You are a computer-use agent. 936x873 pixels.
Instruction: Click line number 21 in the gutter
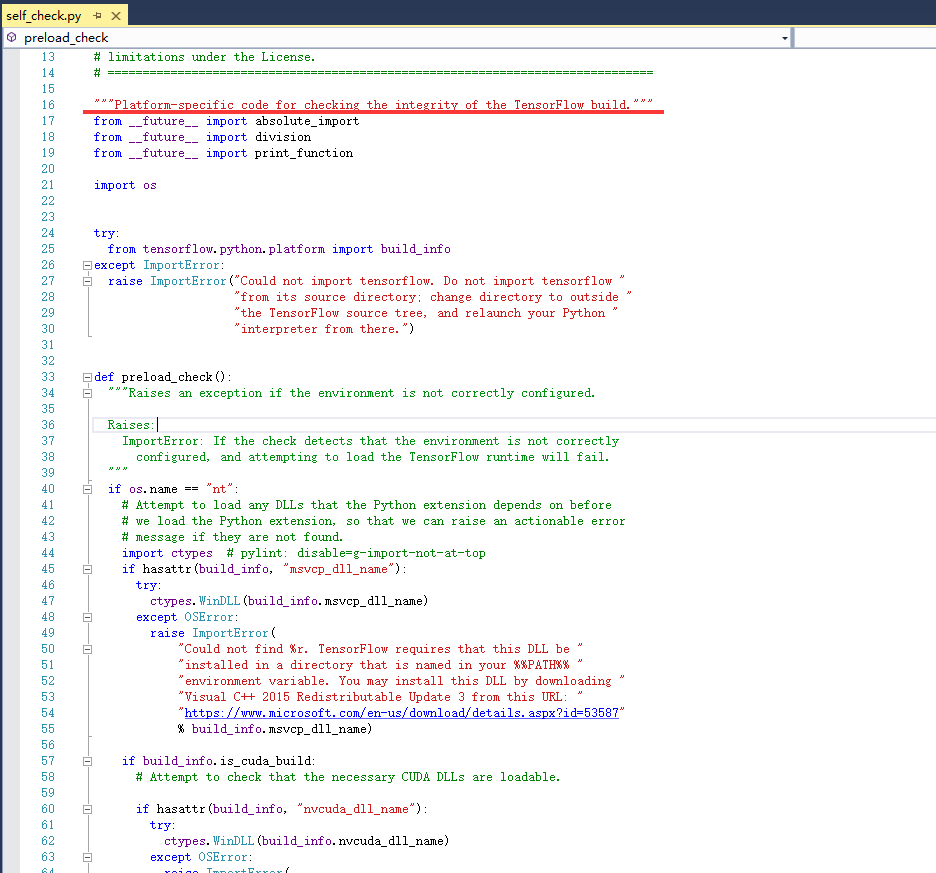tap(48, 185)
